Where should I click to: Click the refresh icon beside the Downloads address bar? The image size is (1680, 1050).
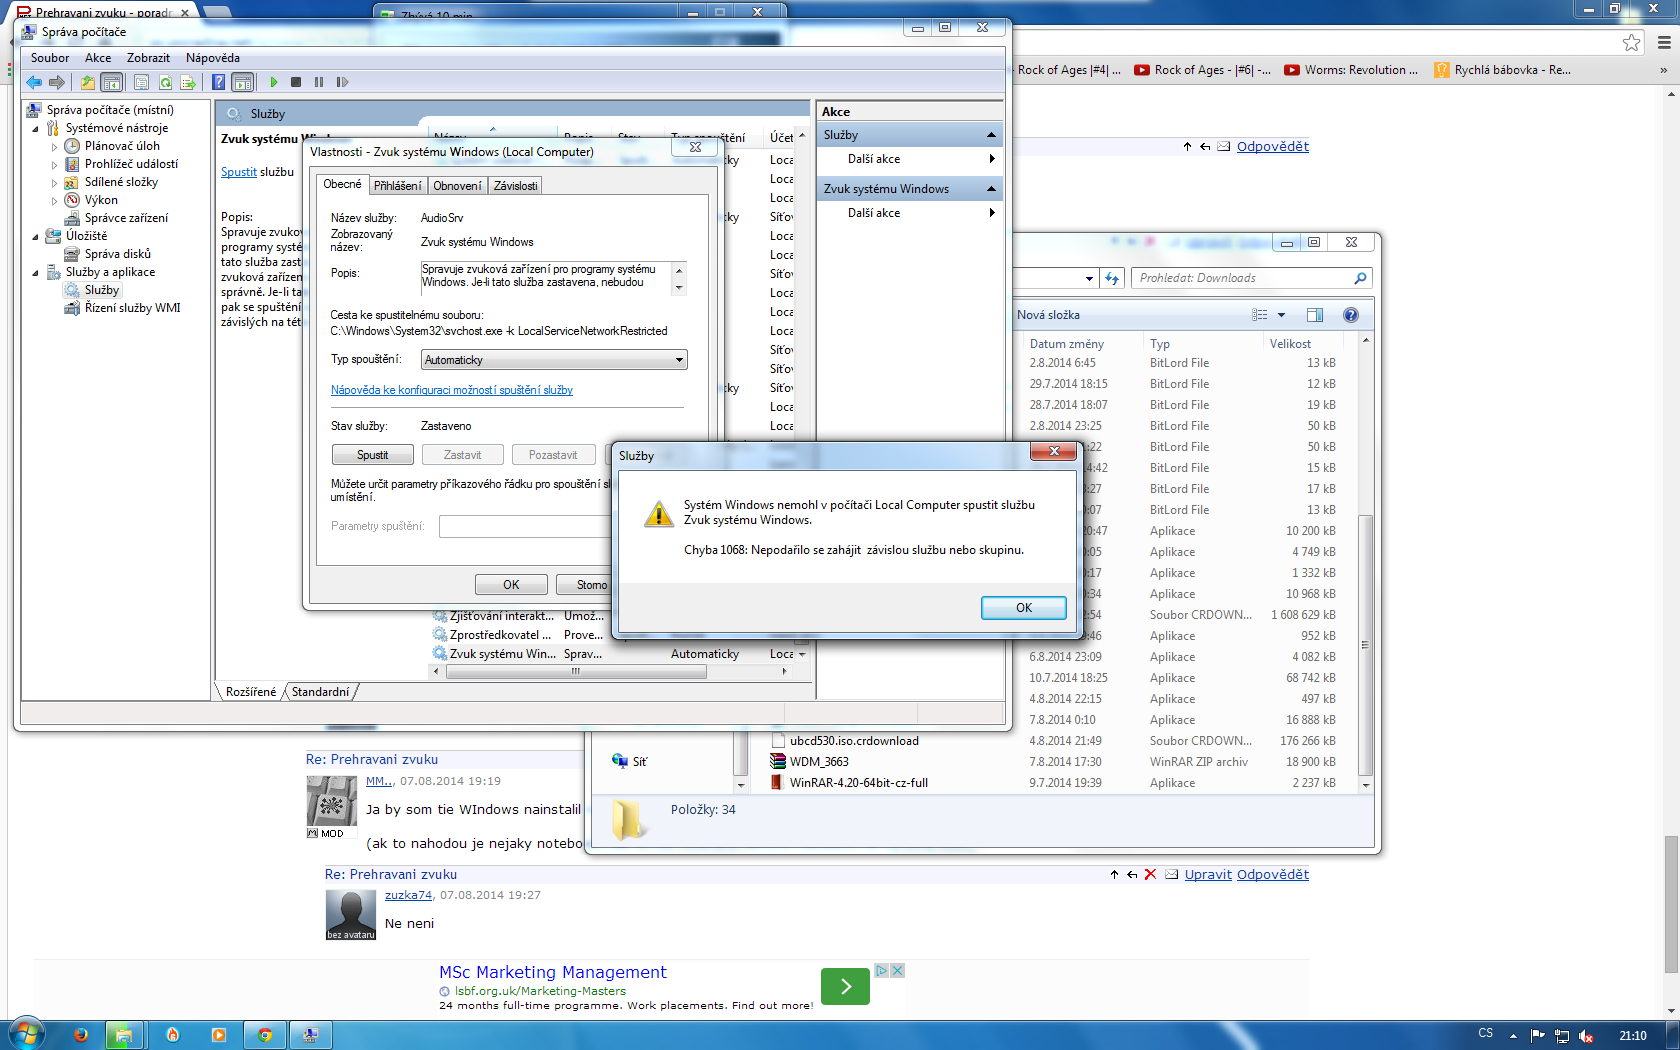1112,278
